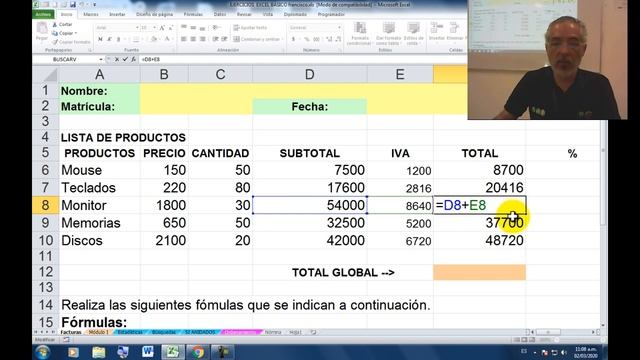Customize the quick access toolbar dropdown
This screenshot has height=360, width=640.
(x=95, y=4)
